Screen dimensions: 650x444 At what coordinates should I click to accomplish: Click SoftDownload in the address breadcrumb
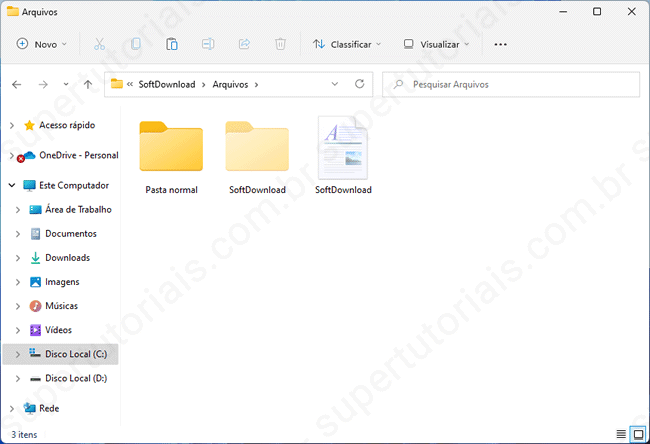pos(166,85)
